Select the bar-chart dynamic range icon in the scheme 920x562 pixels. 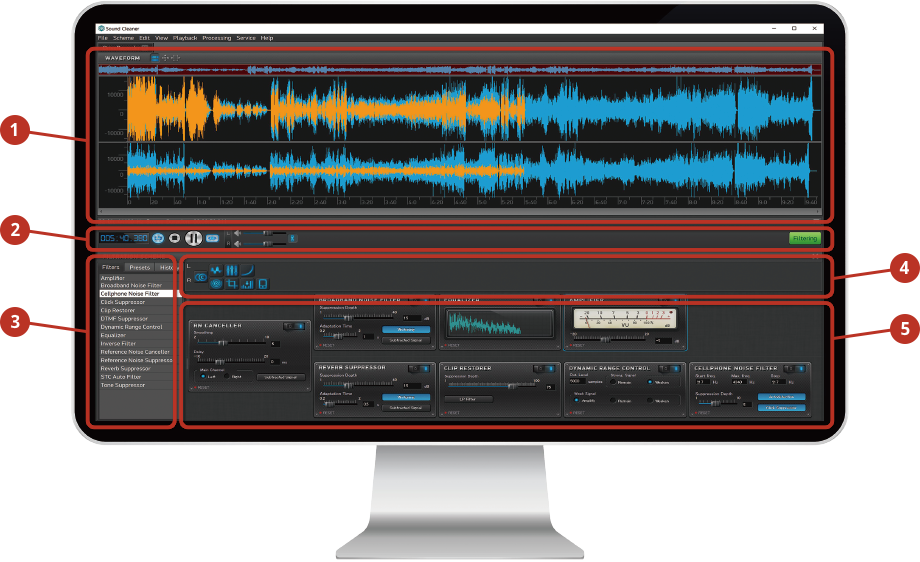click(248, 284)
